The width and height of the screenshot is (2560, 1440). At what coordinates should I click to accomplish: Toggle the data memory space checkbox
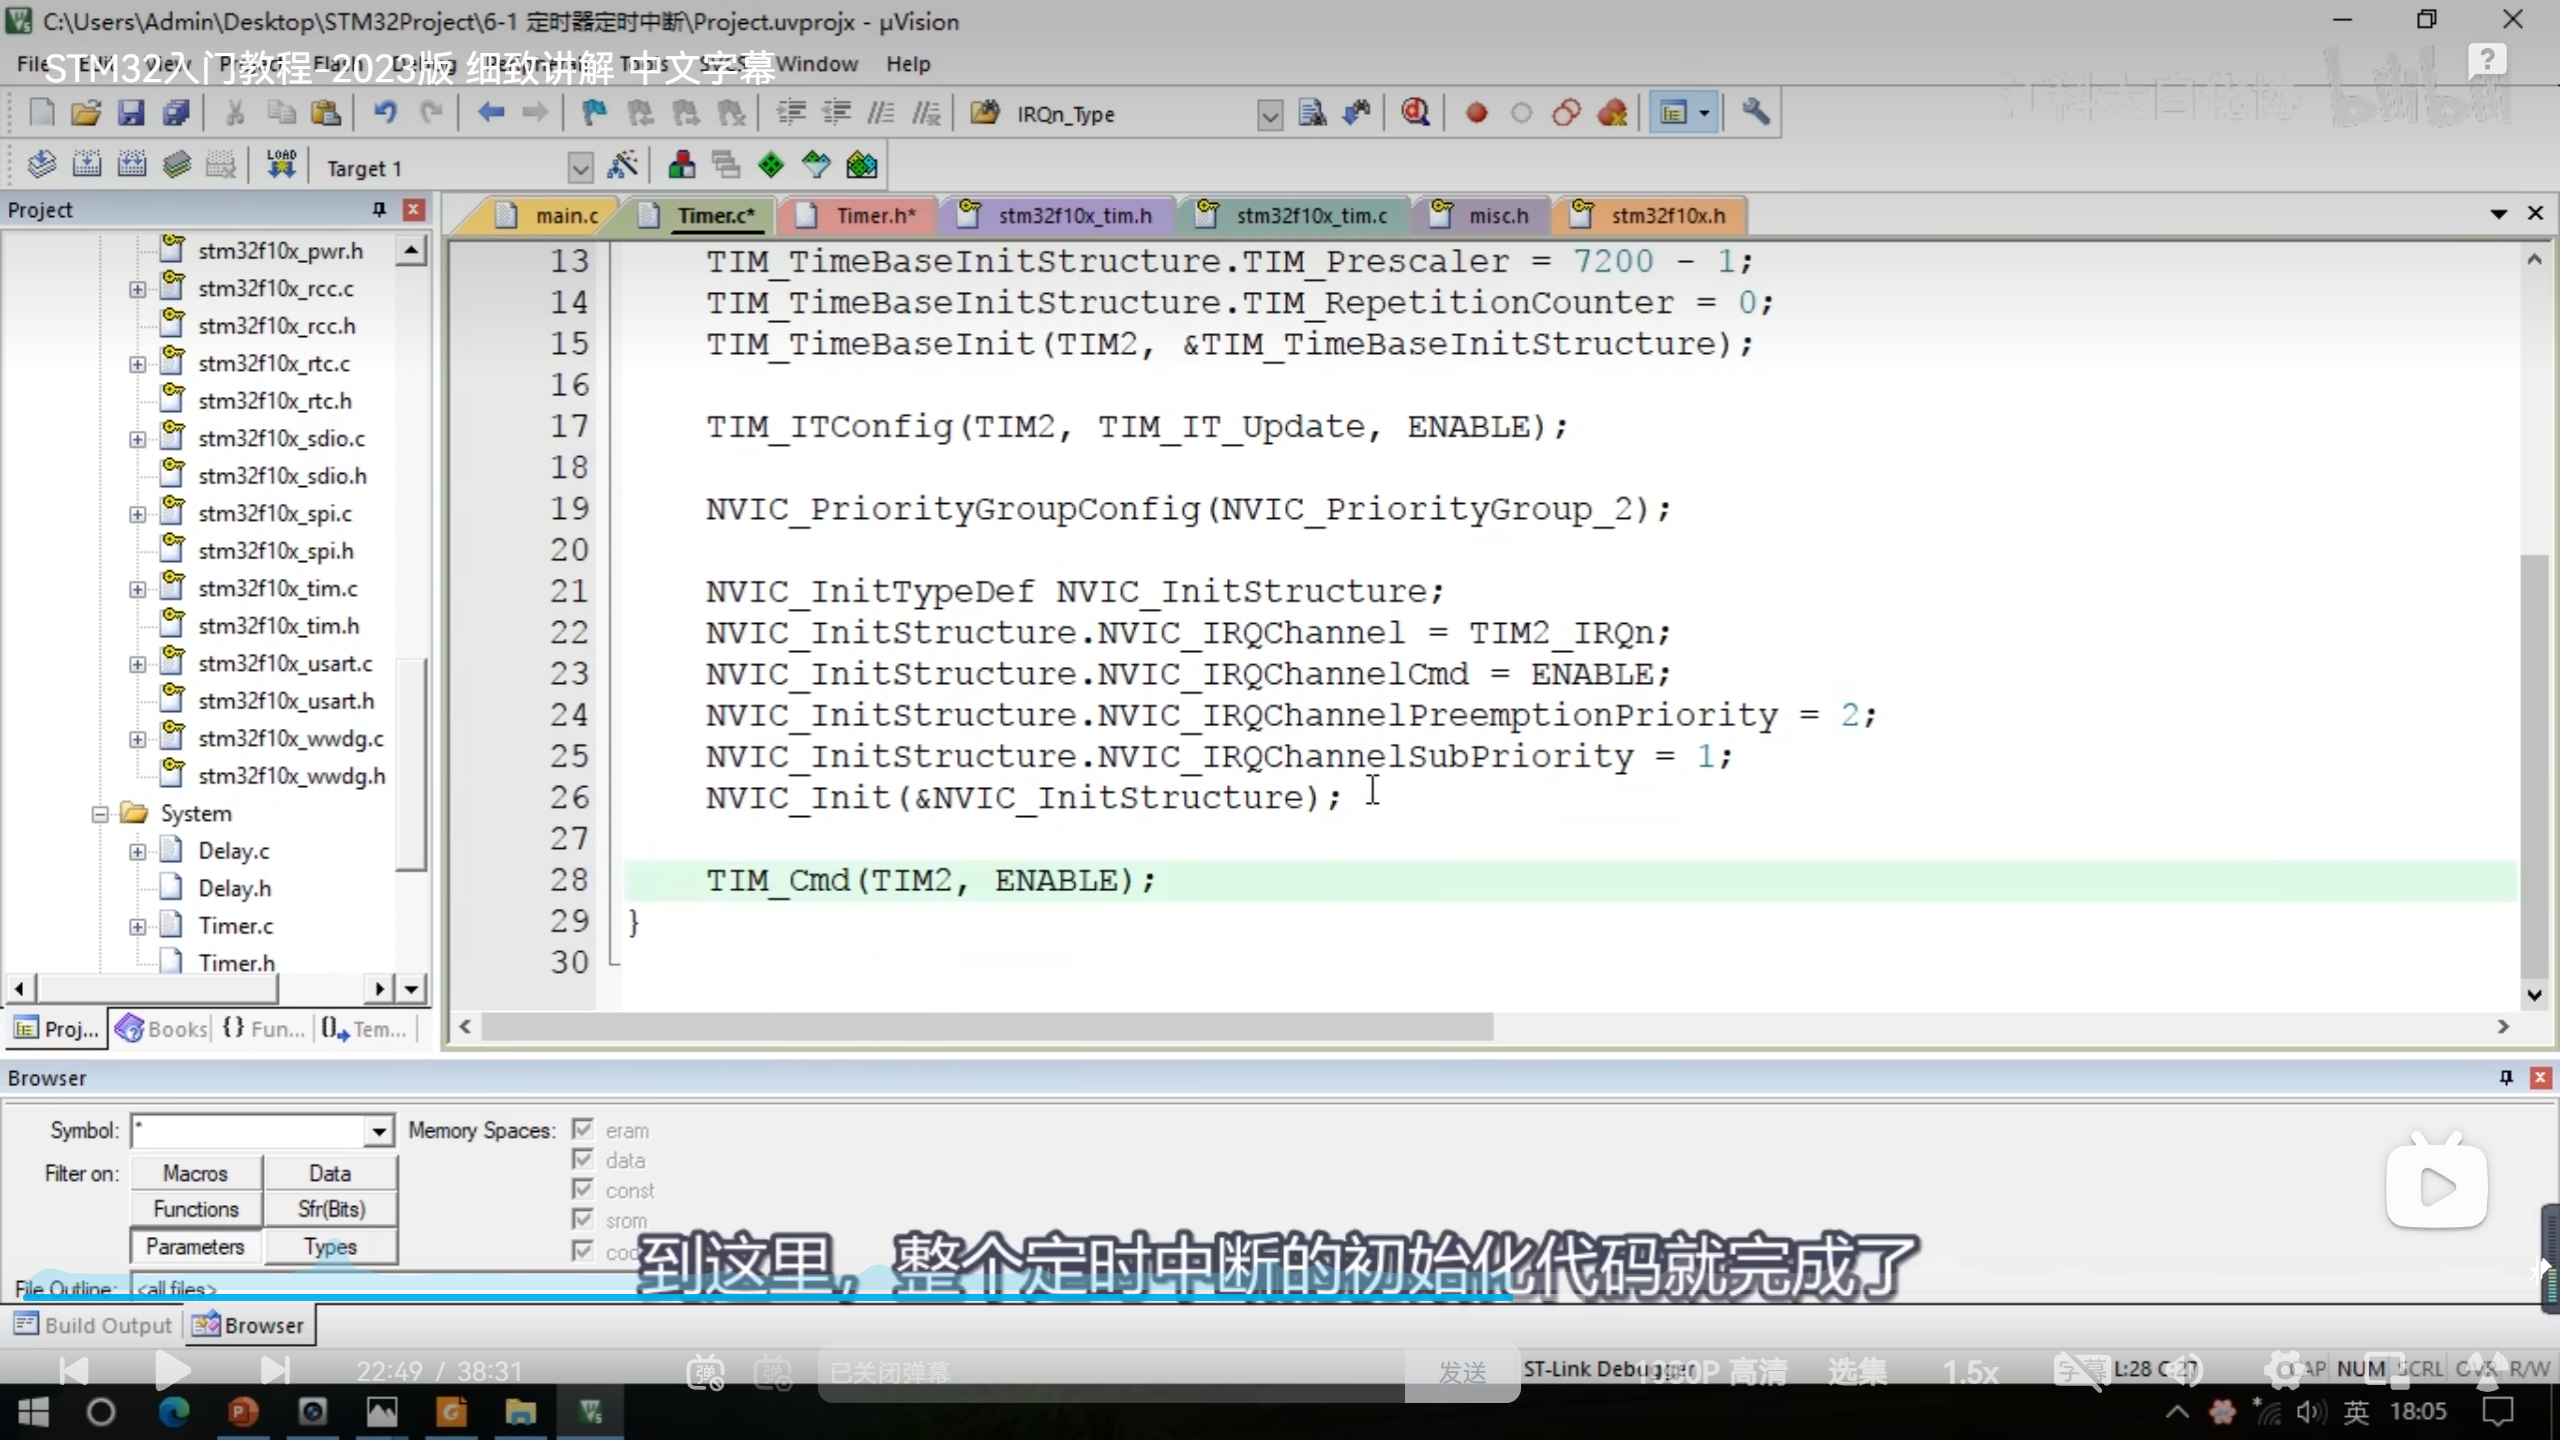(x=583, y=1160)
